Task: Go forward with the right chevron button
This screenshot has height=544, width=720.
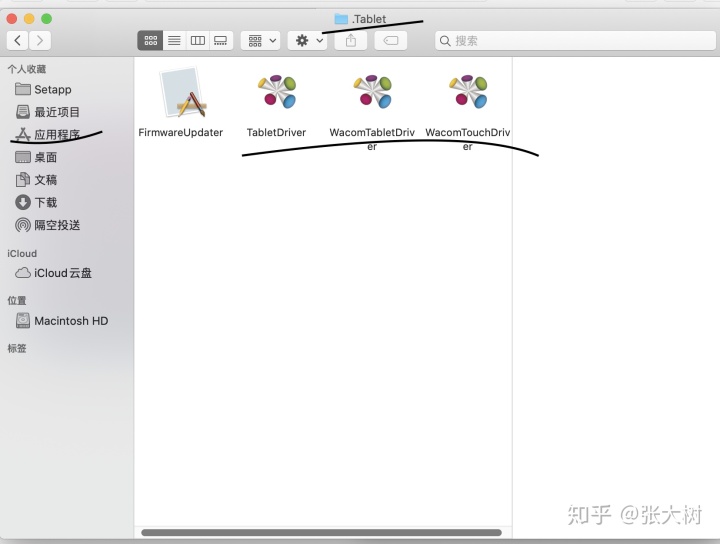Action: point(40,40)
